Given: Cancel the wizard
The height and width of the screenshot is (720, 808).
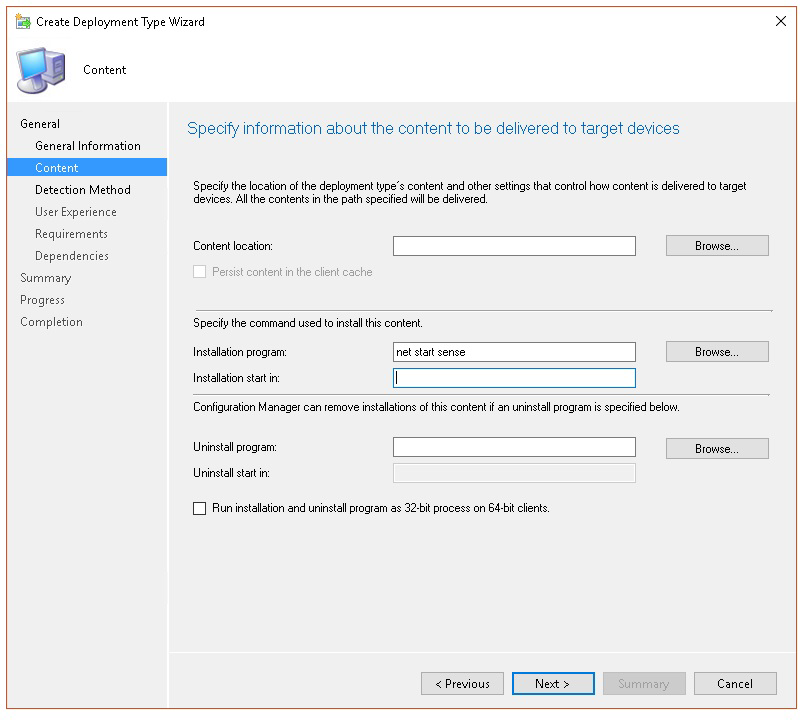Looking at the screenshot, I should pyautogui.click(x=735, y=684).
